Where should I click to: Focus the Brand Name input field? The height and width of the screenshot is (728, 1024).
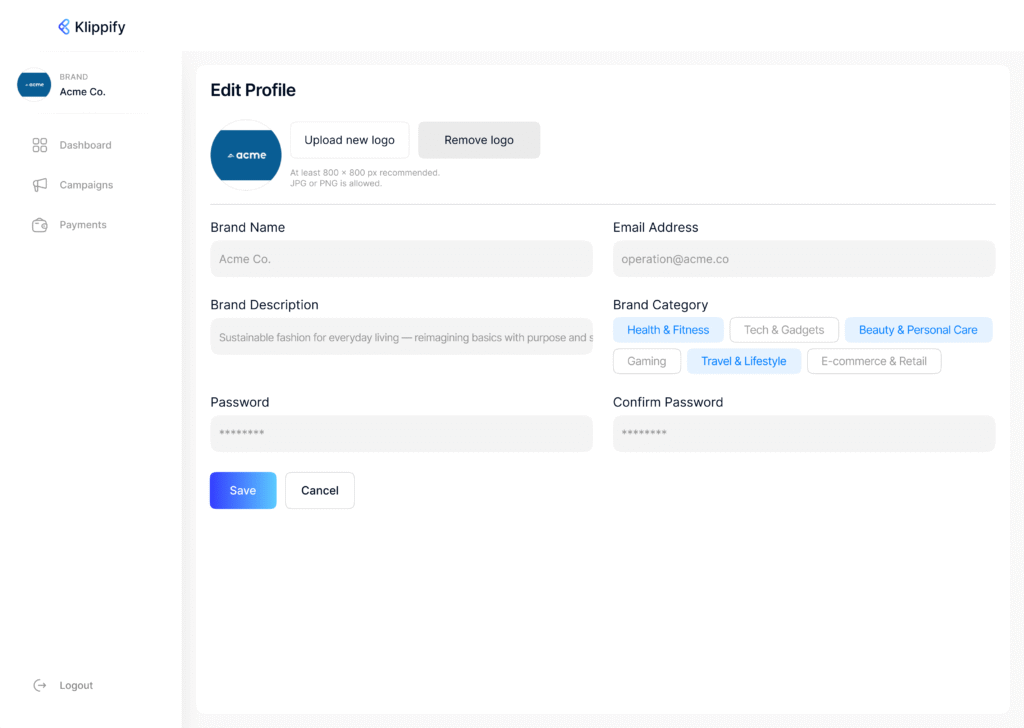[x=401, y=259]
